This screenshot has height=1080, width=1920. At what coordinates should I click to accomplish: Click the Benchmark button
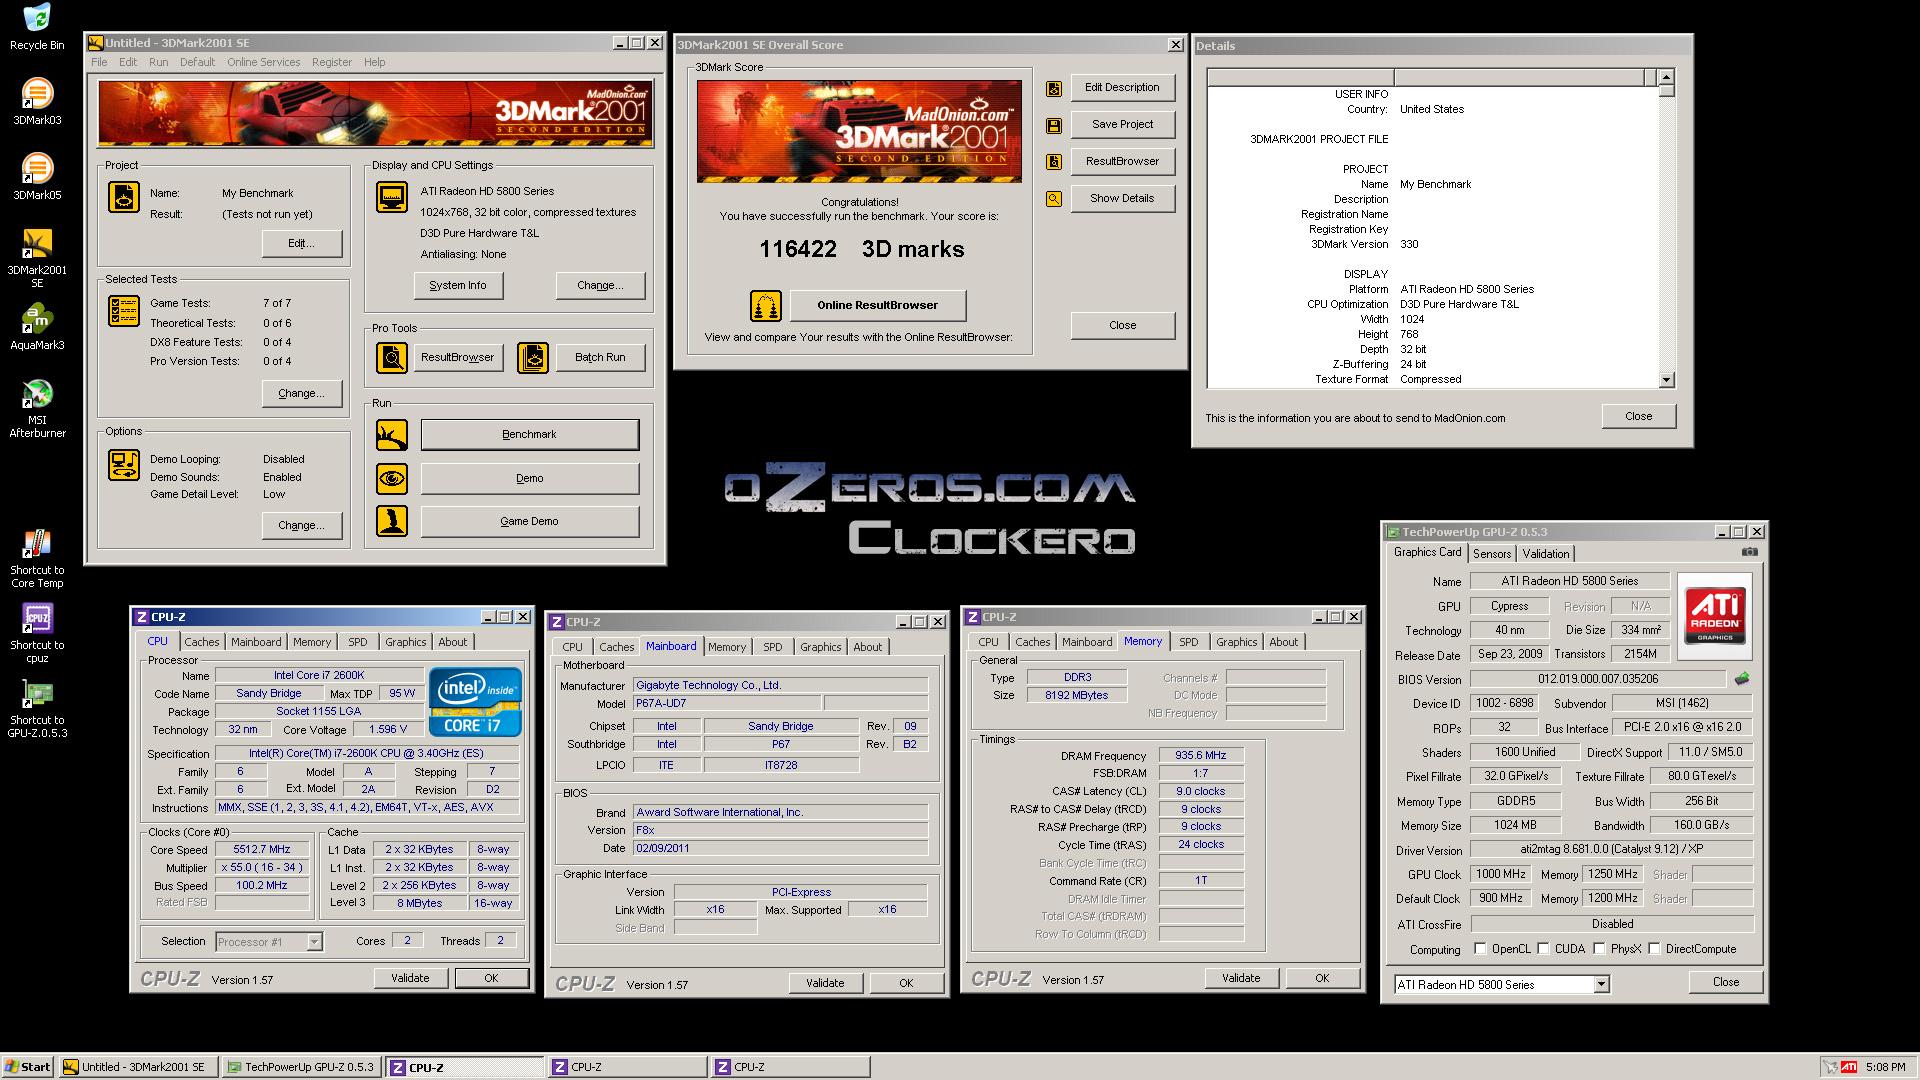point(529,435)
